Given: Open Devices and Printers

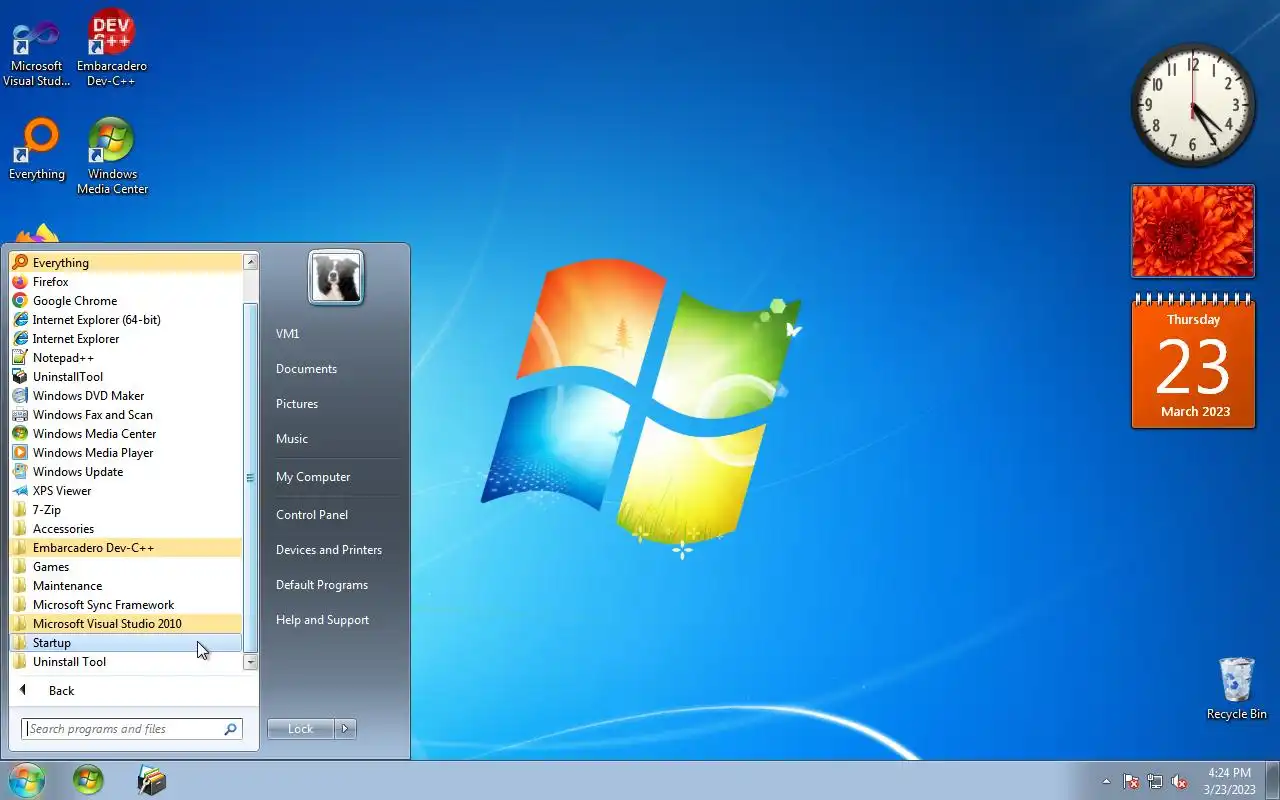Looking at the screenshot, I should [336, 550].
